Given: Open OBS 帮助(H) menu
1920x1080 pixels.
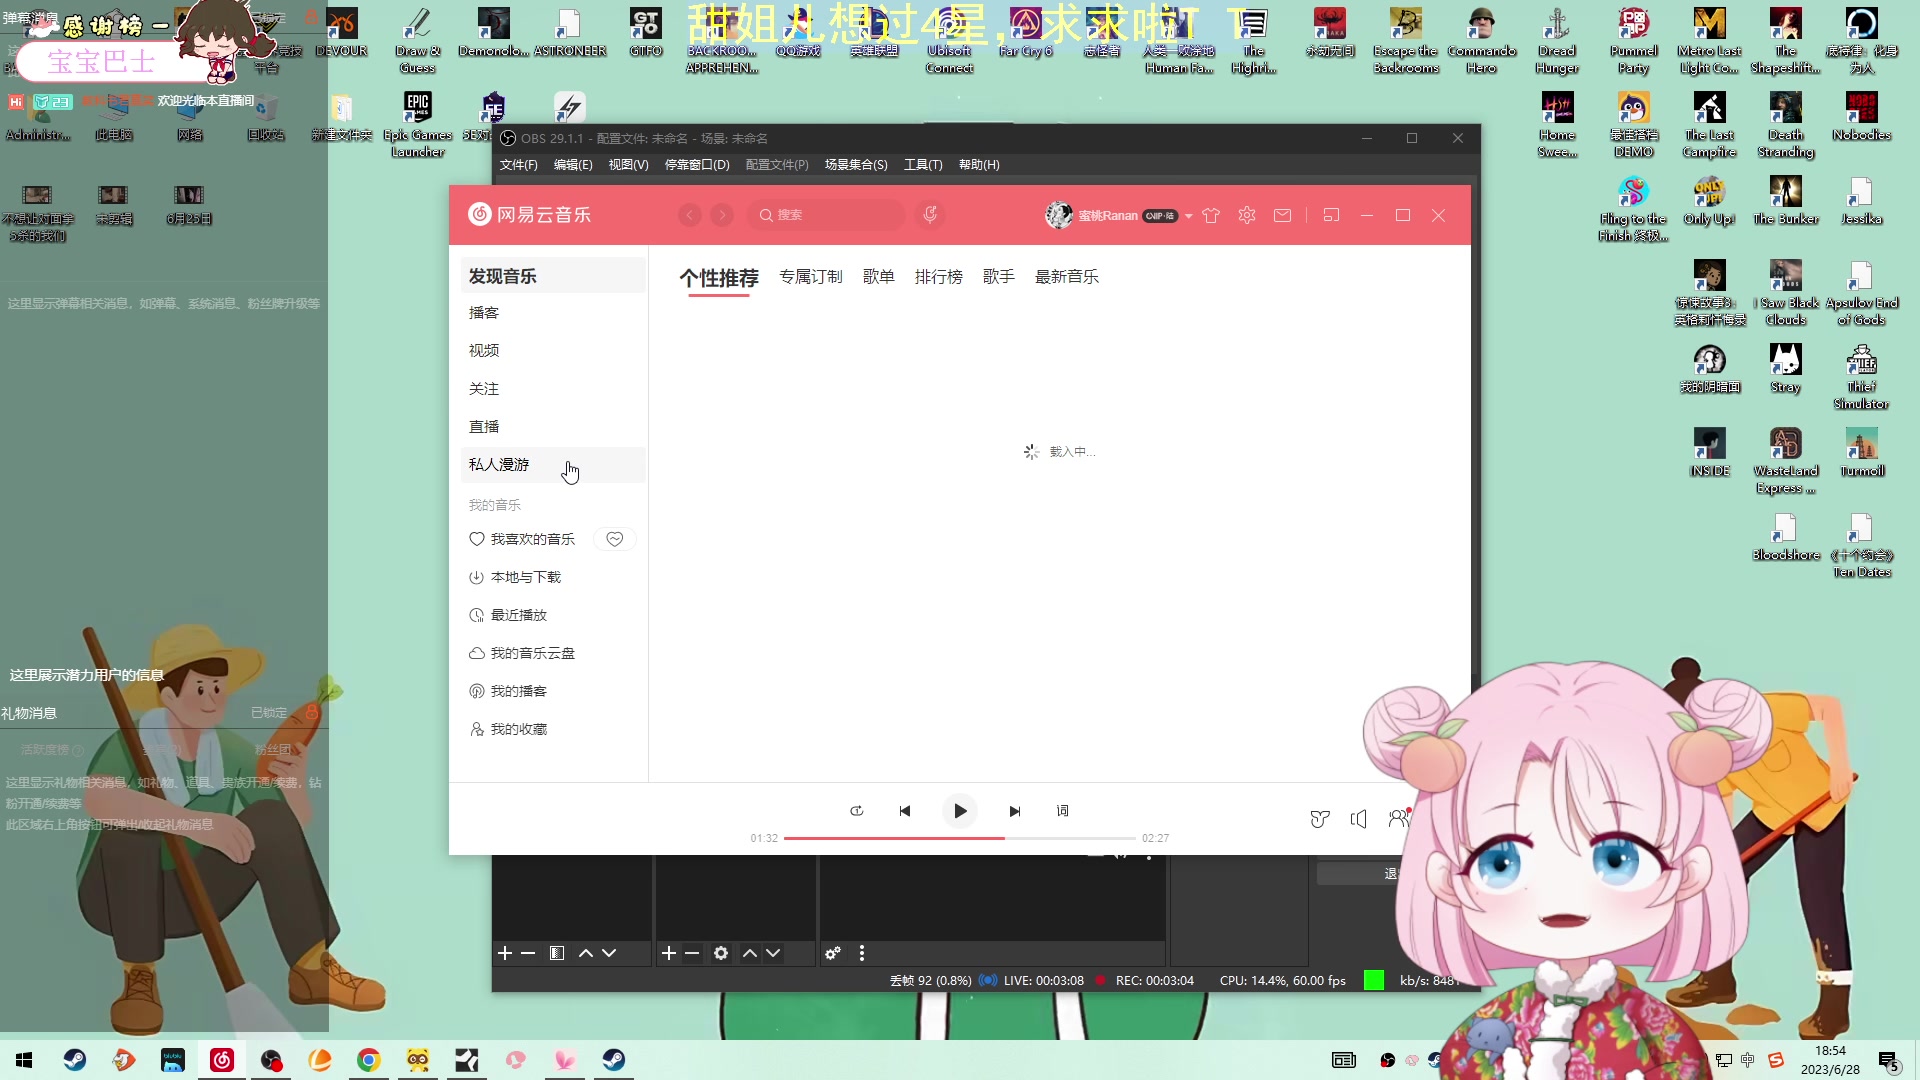Looking at the screenshot, I should click(x=979, y=165).
